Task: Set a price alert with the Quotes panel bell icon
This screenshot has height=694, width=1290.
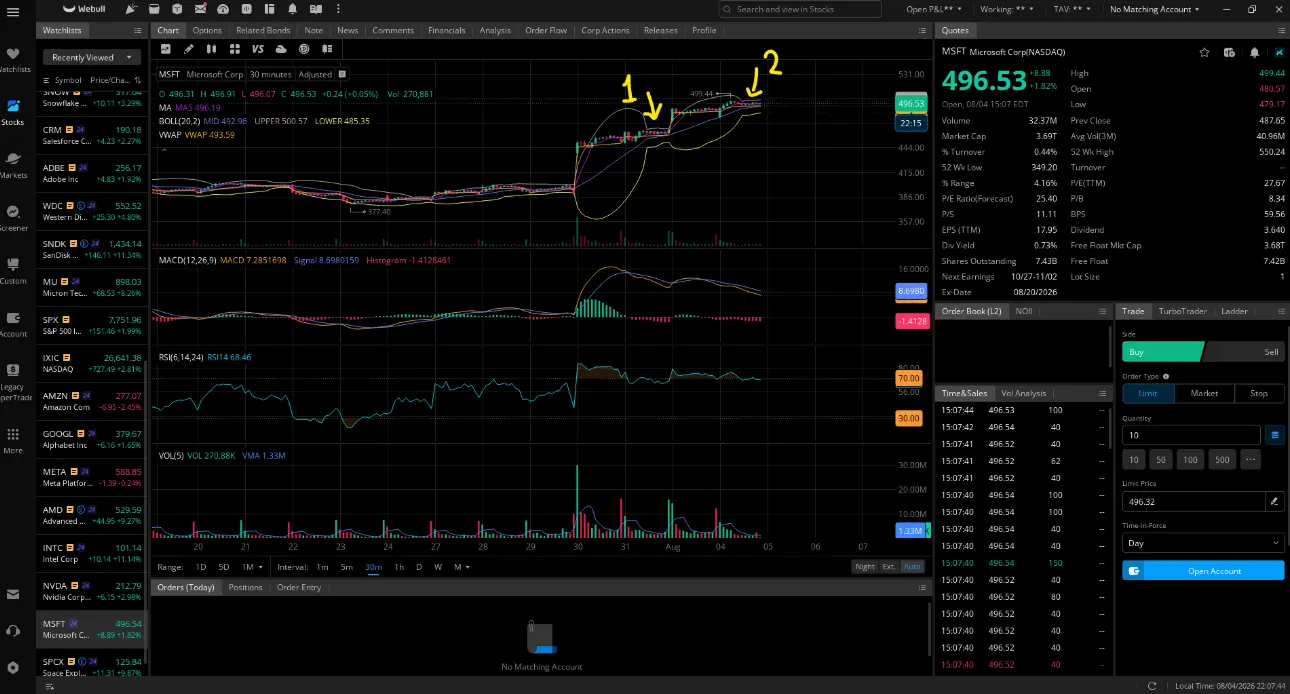Action: tap(1255, 52)
